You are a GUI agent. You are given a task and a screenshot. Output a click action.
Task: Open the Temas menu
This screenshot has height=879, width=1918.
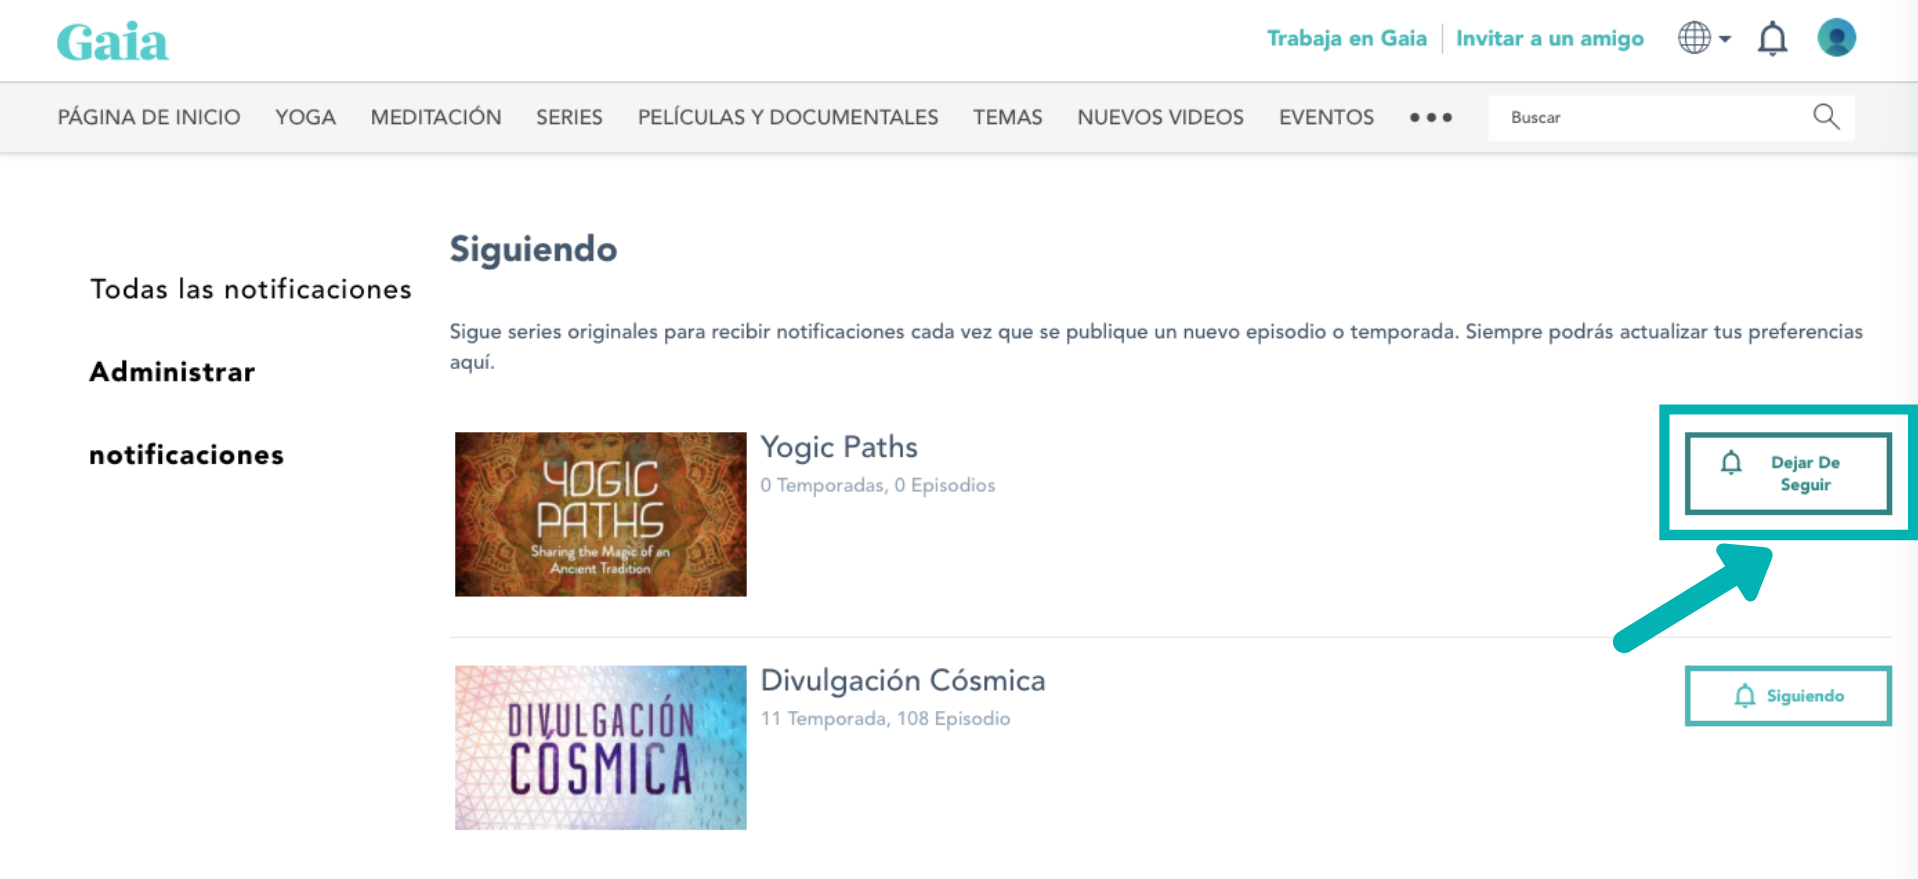pyautogui.click(x=1008, y=117)
